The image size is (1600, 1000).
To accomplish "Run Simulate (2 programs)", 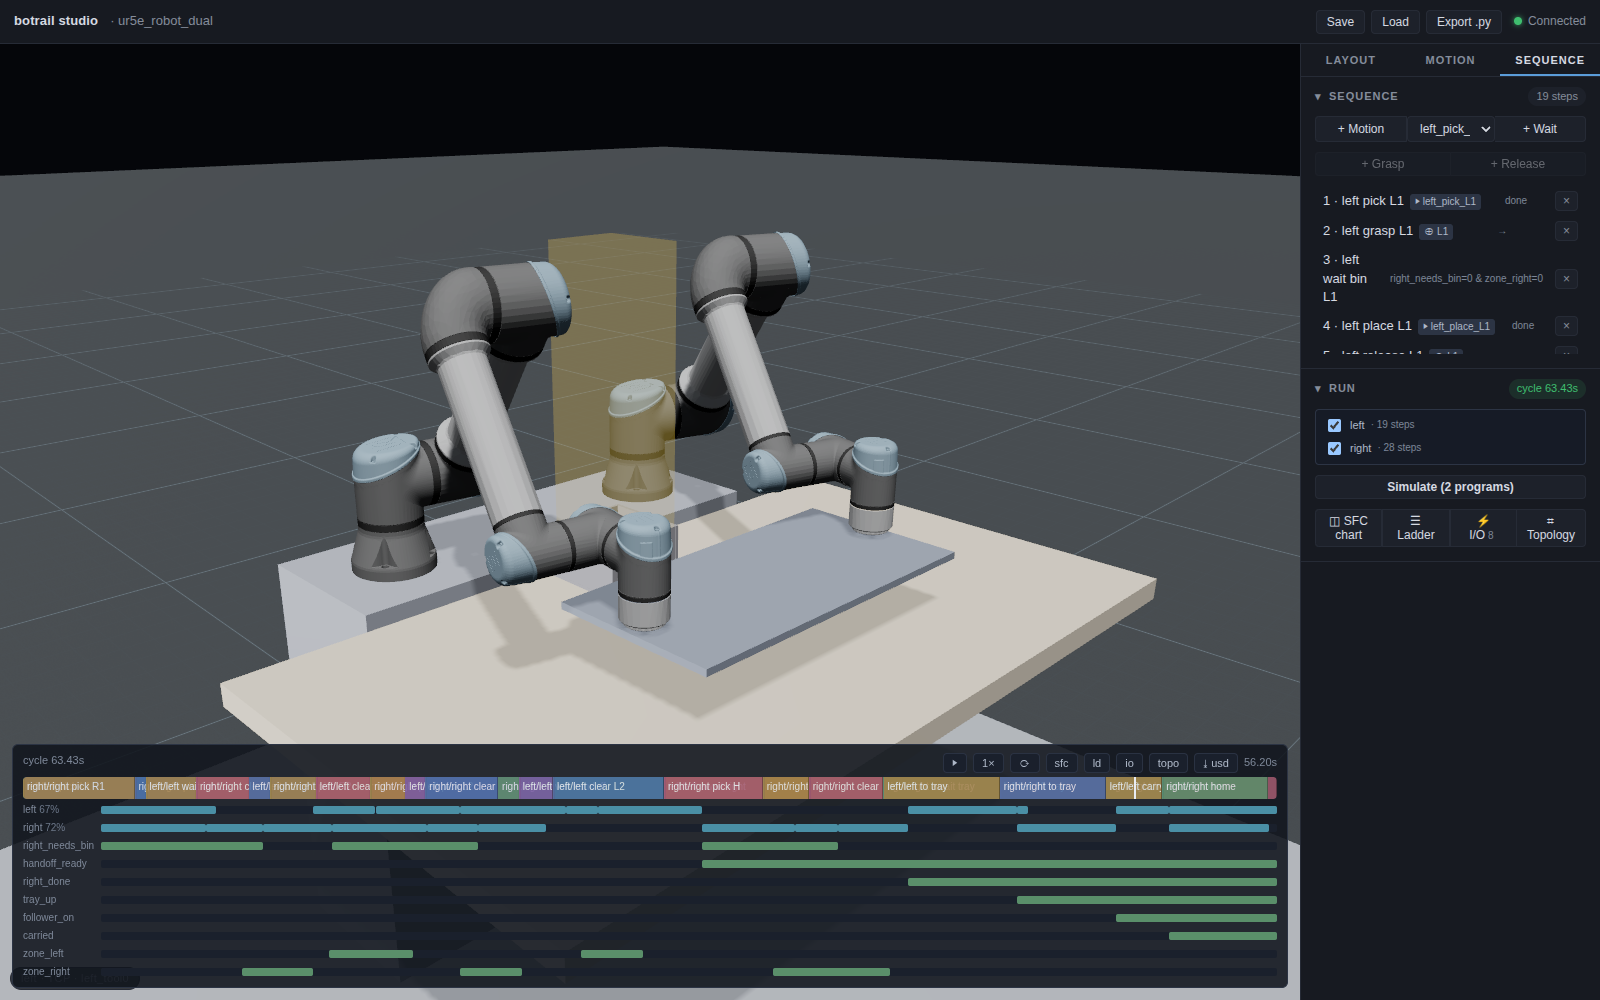I will coord(1450,487).
